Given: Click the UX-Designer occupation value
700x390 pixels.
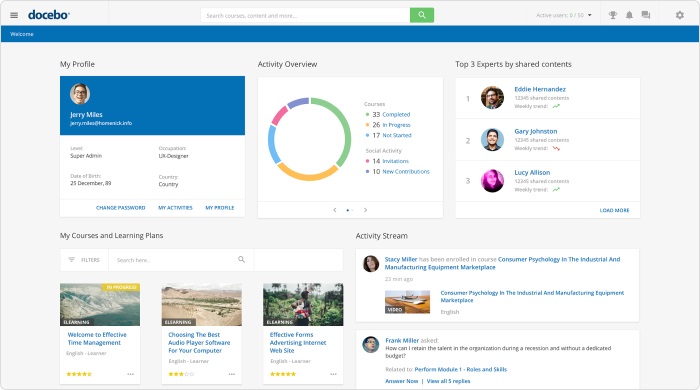Looking at the screenshot, I should 173,156.
